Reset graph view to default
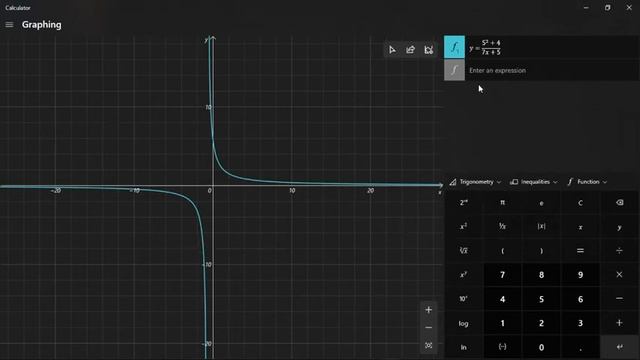This screenshot has width=640, height=360. (x=428, y=345)
